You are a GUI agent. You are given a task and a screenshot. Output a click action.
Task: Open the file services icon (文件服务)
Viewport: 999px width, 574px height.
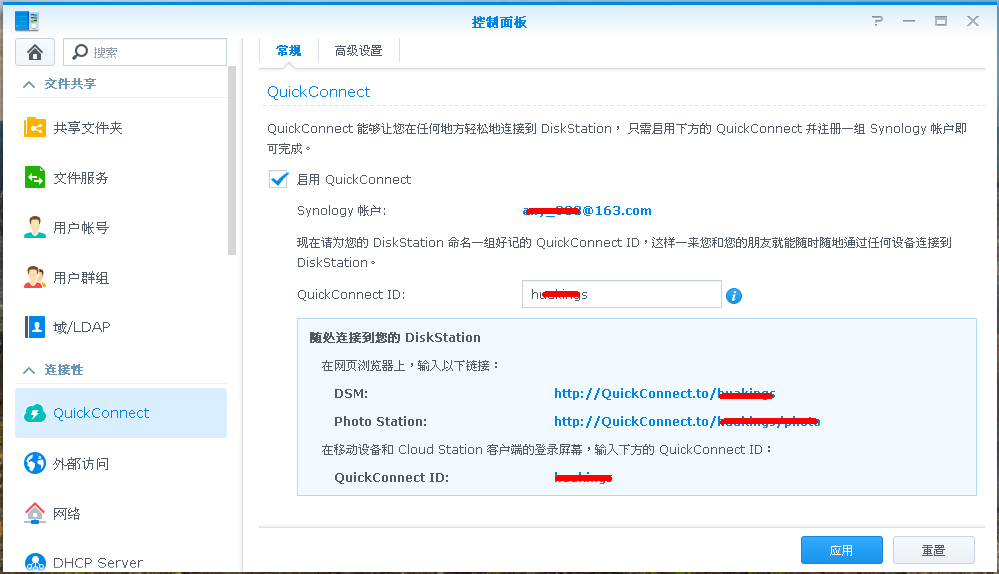35,177
